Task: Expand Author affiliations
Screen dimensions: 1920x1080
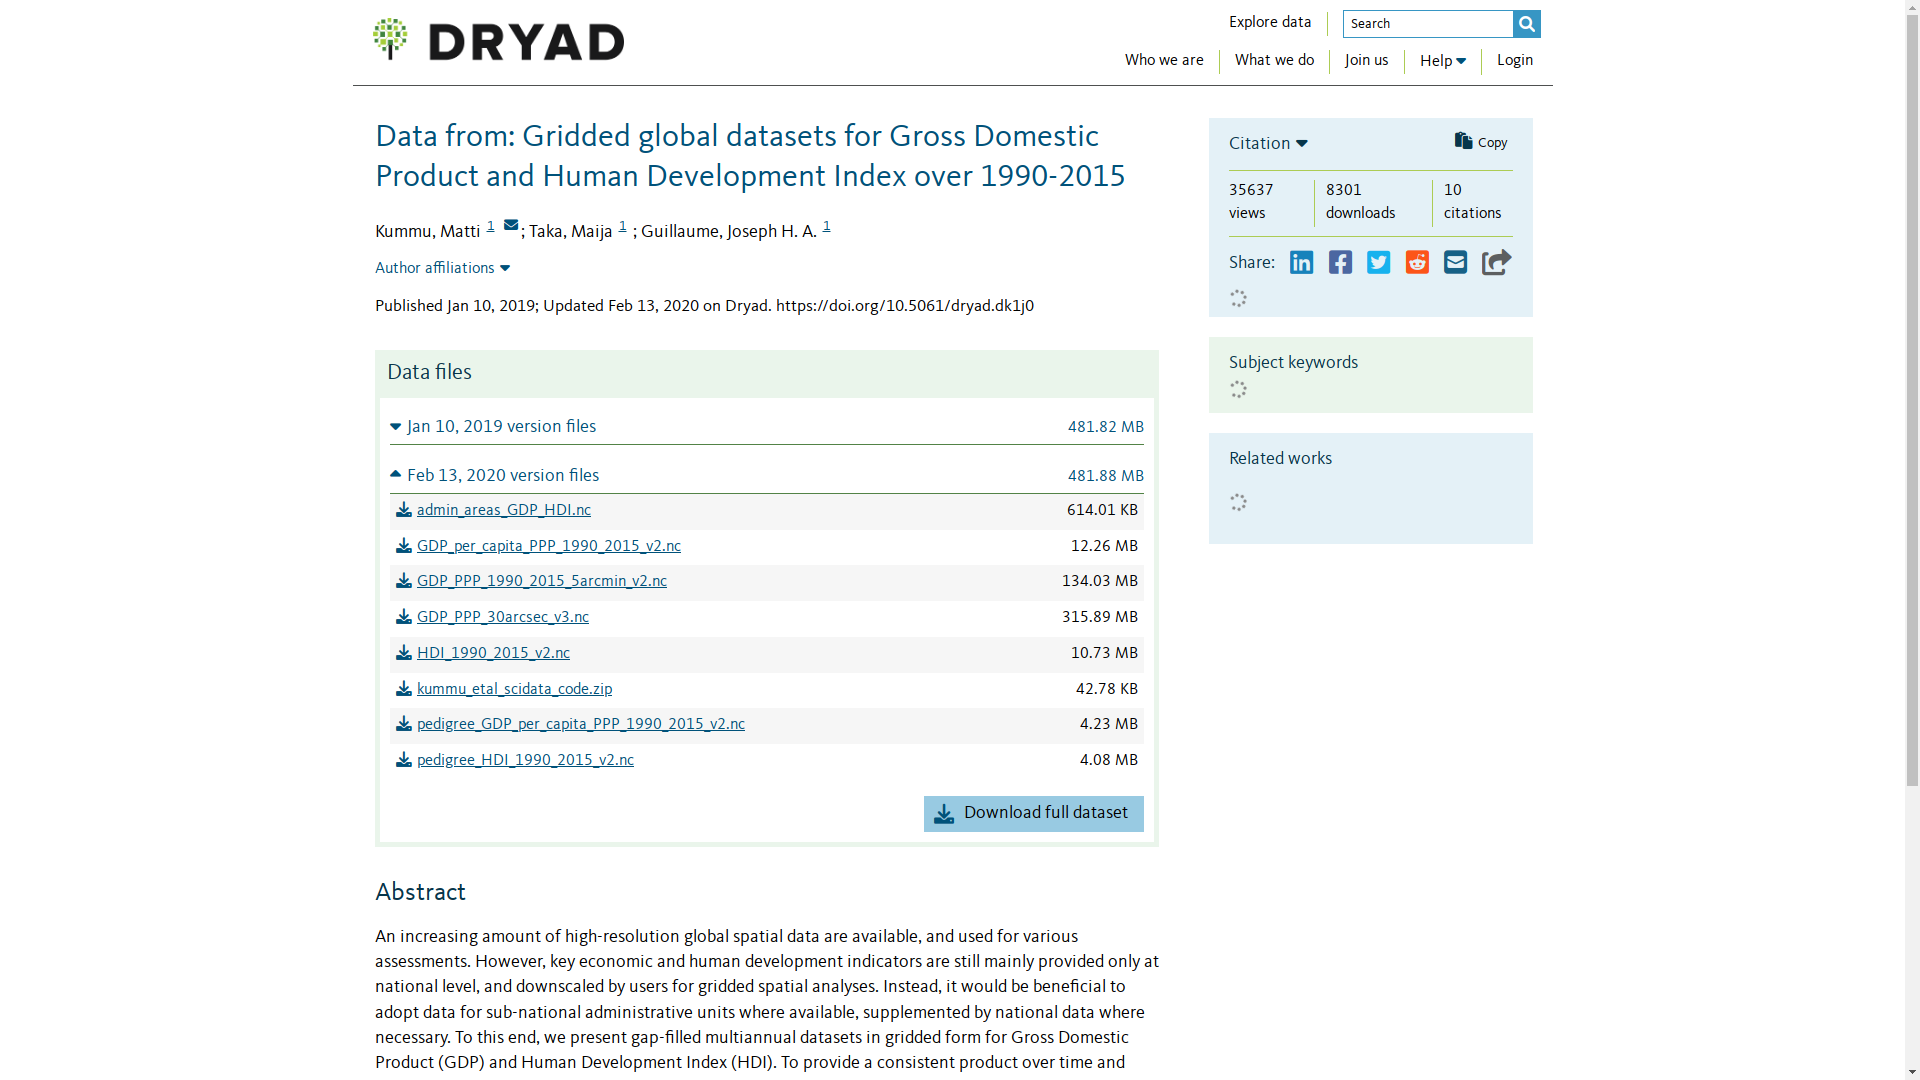Action: tap(443, 268)
